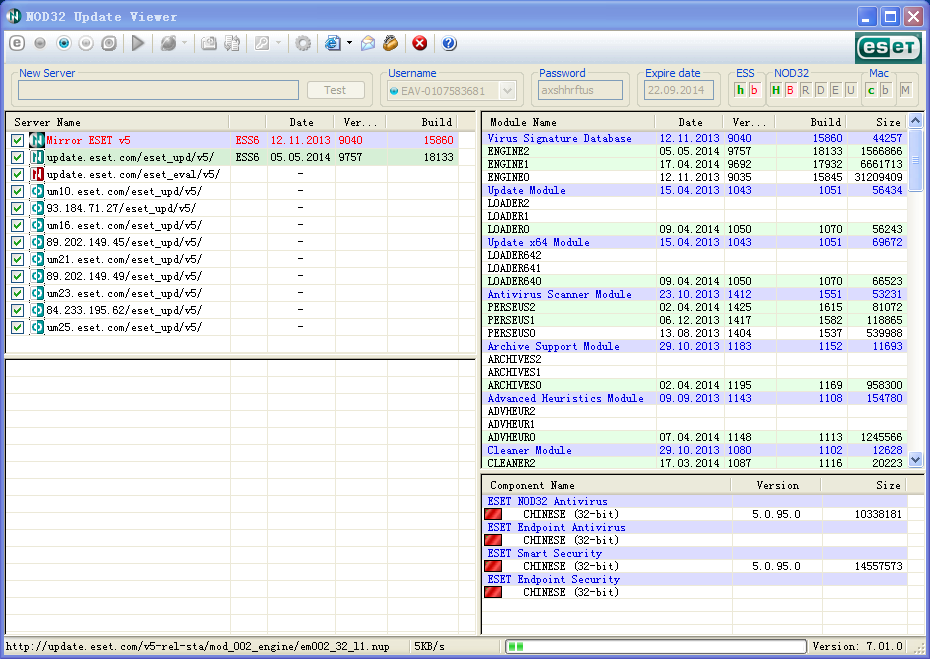This screenshot has width=930, height=659.
Task: Toggle the um16.eset.com/eset_upd/v5/ checkbox
Action: 17,225
